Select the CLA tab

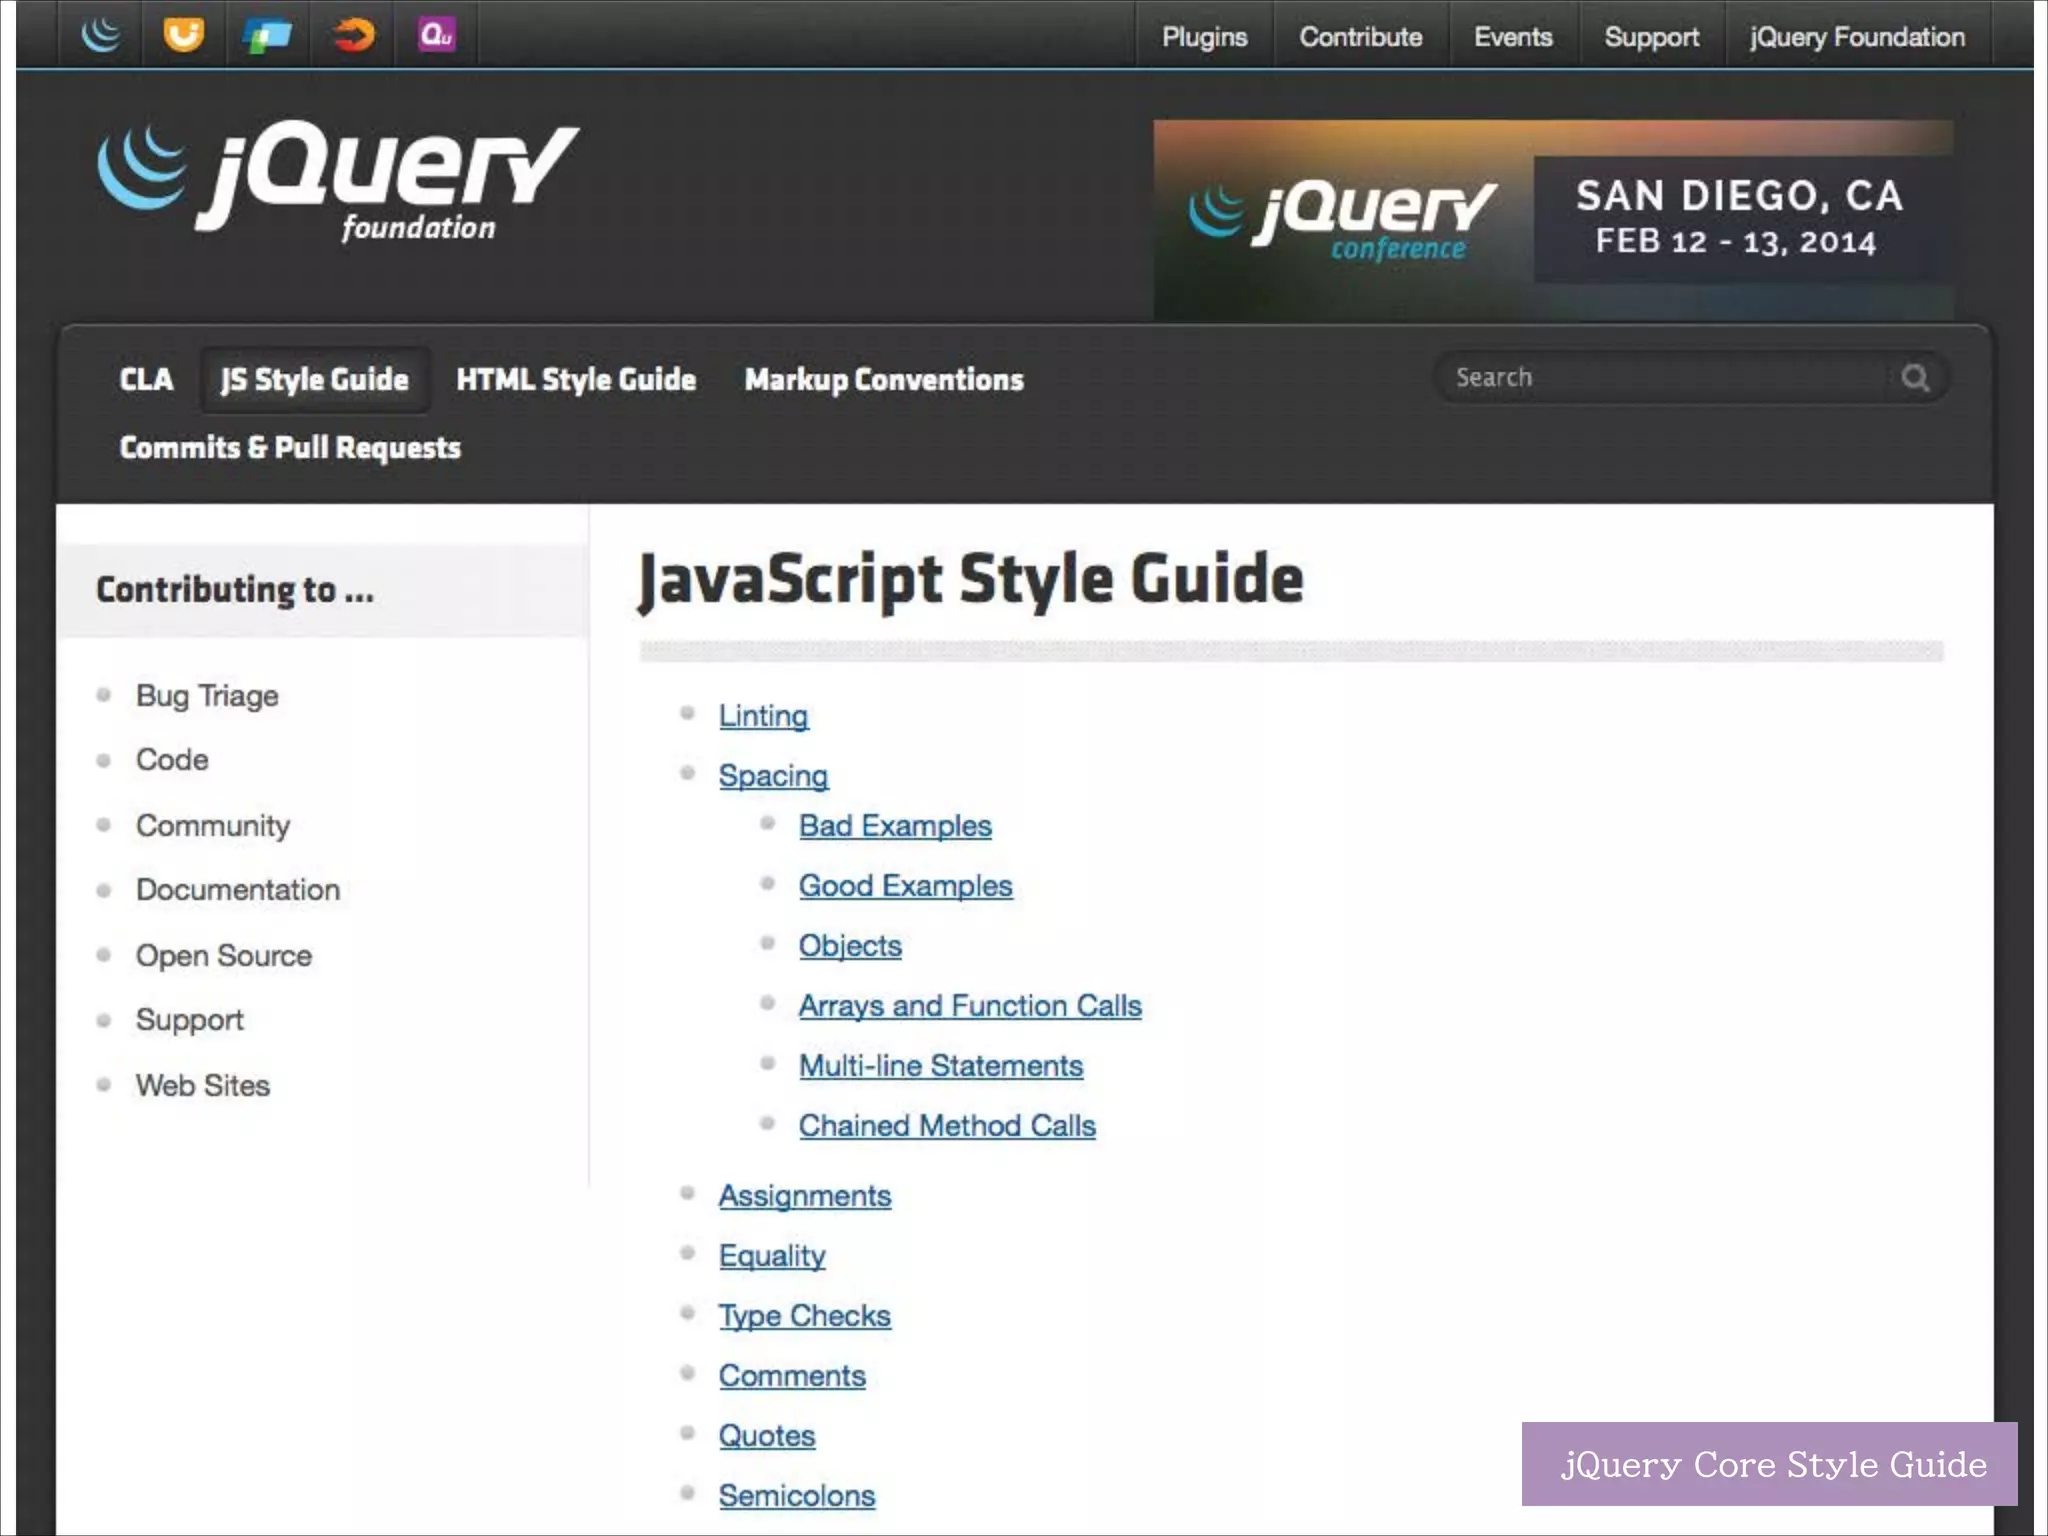146,380
